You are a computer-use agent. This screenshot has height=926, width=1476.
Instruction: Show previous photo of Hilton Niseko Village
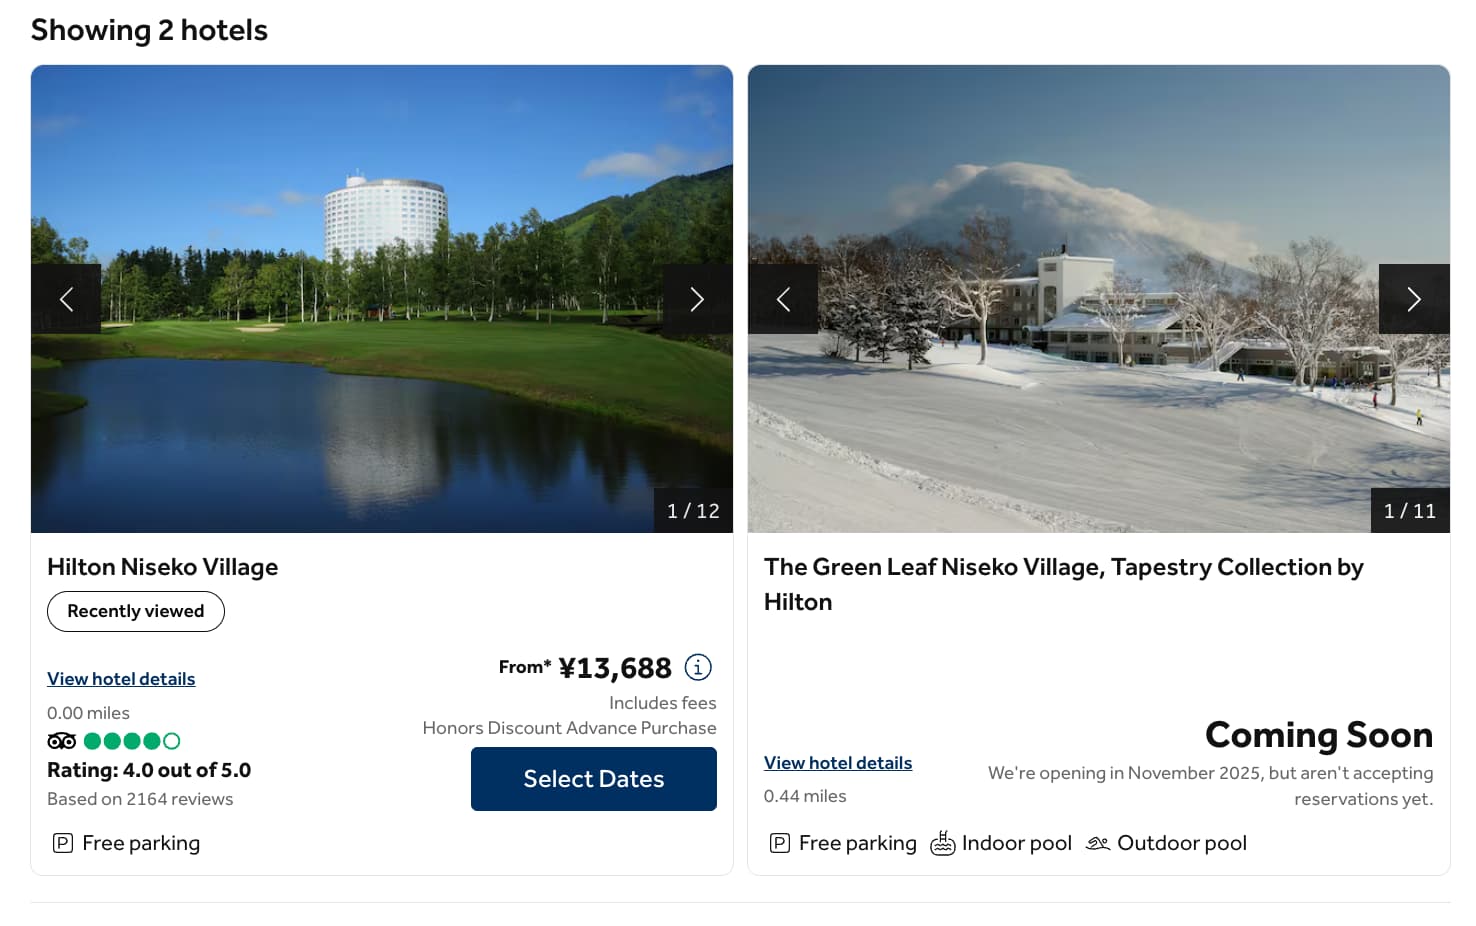point(66,299)
